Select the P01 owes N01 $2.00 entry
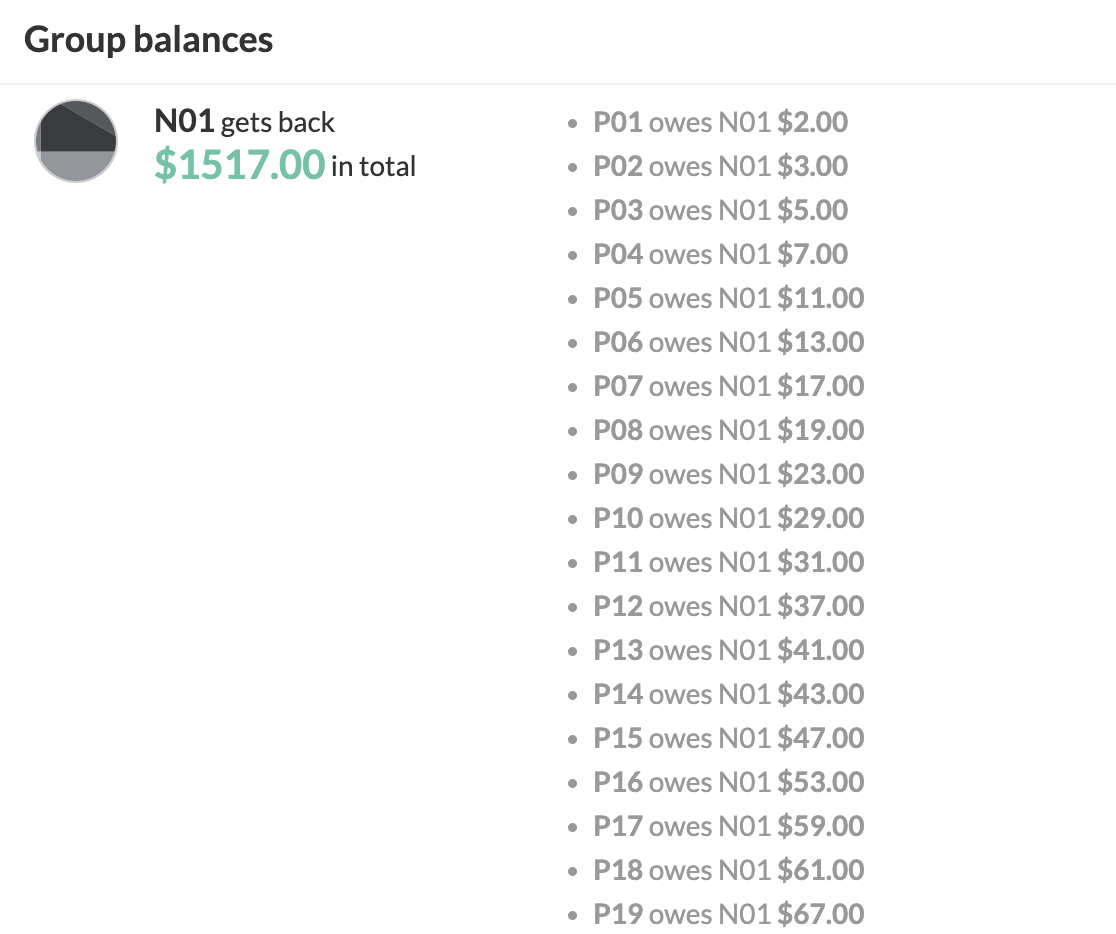Viewport: 1116px width, 934px height. [x=720, y=123]
